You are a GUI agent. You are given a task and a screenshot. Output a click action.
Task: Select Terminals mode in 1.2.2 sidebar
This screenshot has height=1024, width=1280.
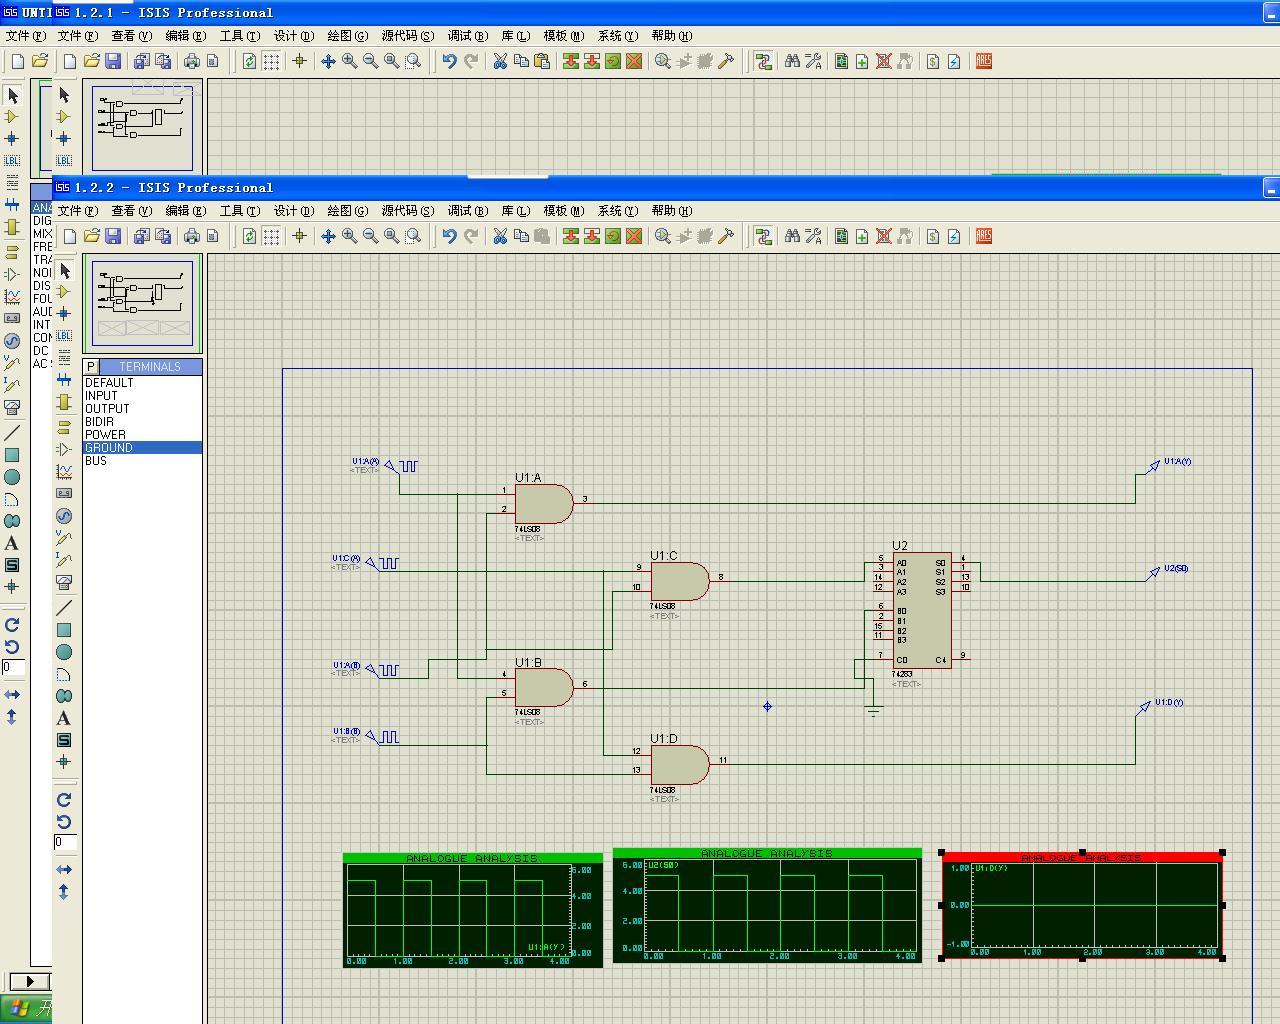pos(64,427)
